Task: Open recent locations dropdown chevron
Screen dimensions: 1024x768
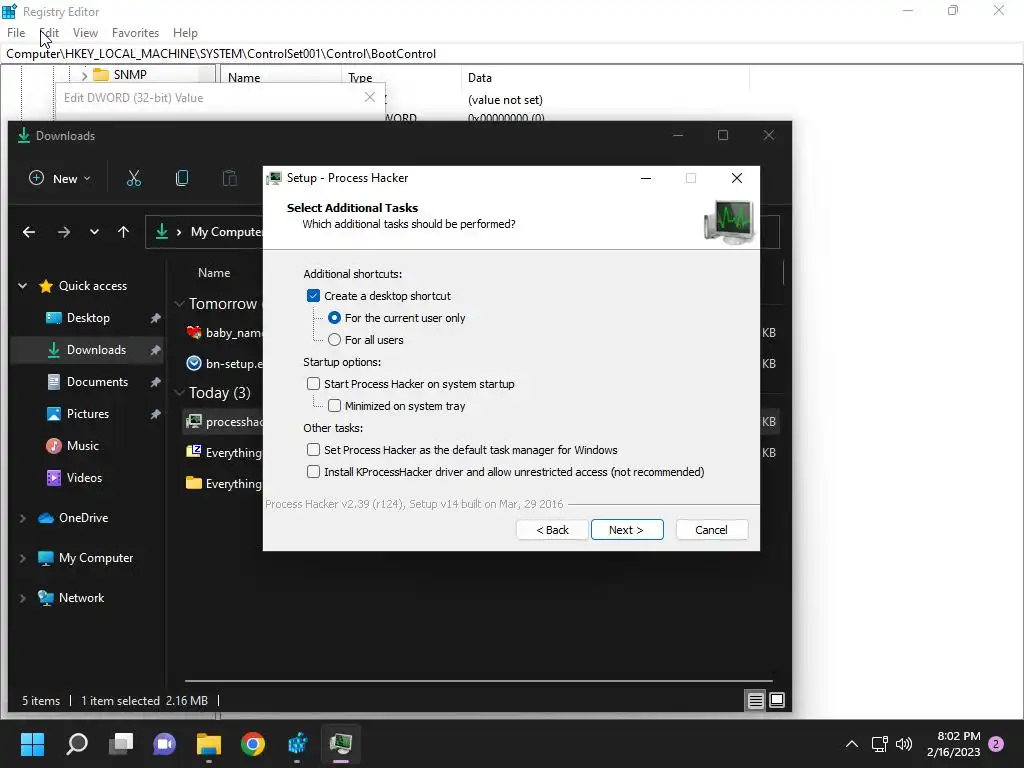Action: (x=94, y=232)
